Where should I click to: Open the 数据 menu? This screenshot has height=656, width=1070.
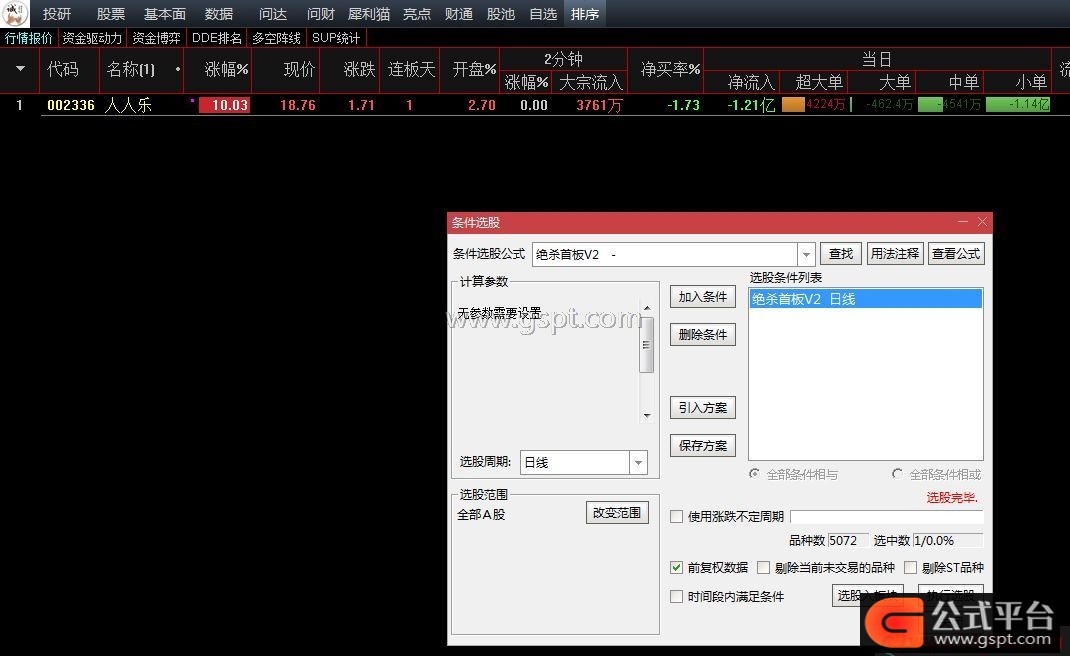point(218,14)
